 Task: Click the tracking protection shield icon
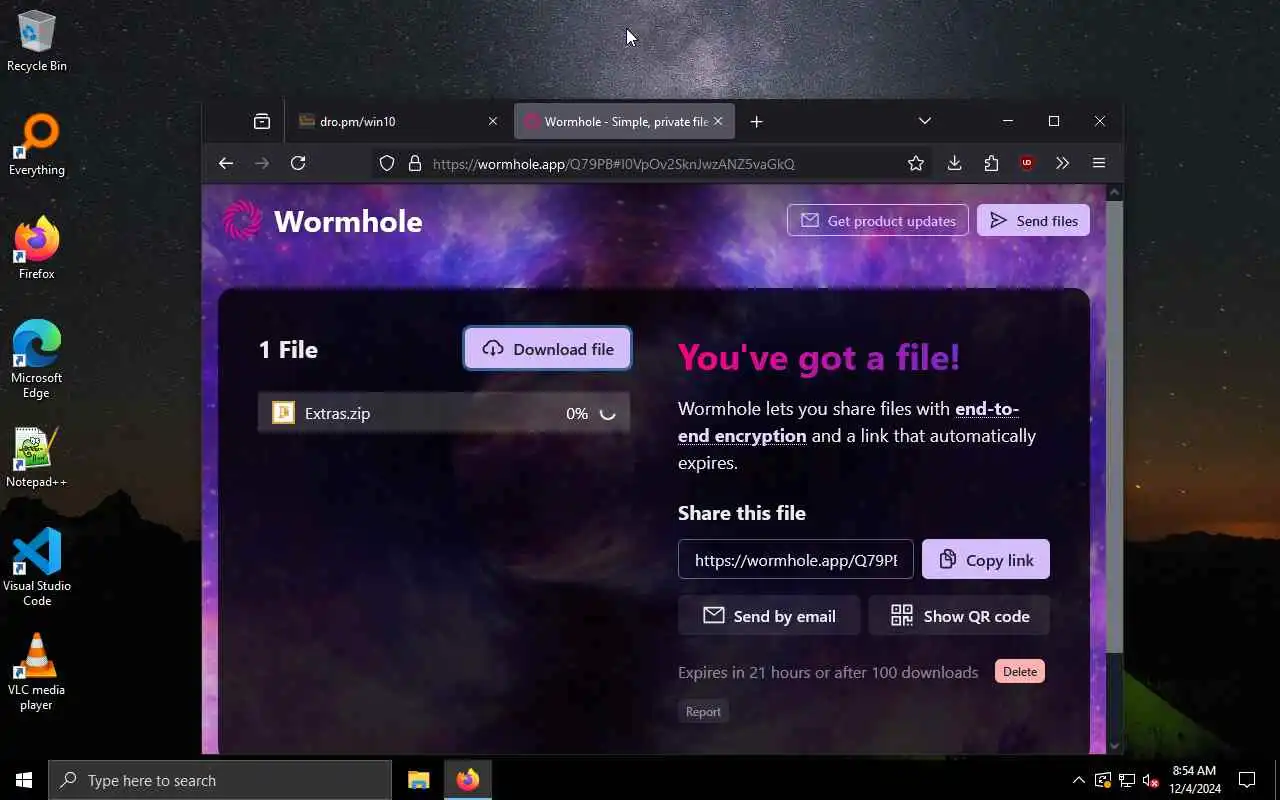click(387, 163)
